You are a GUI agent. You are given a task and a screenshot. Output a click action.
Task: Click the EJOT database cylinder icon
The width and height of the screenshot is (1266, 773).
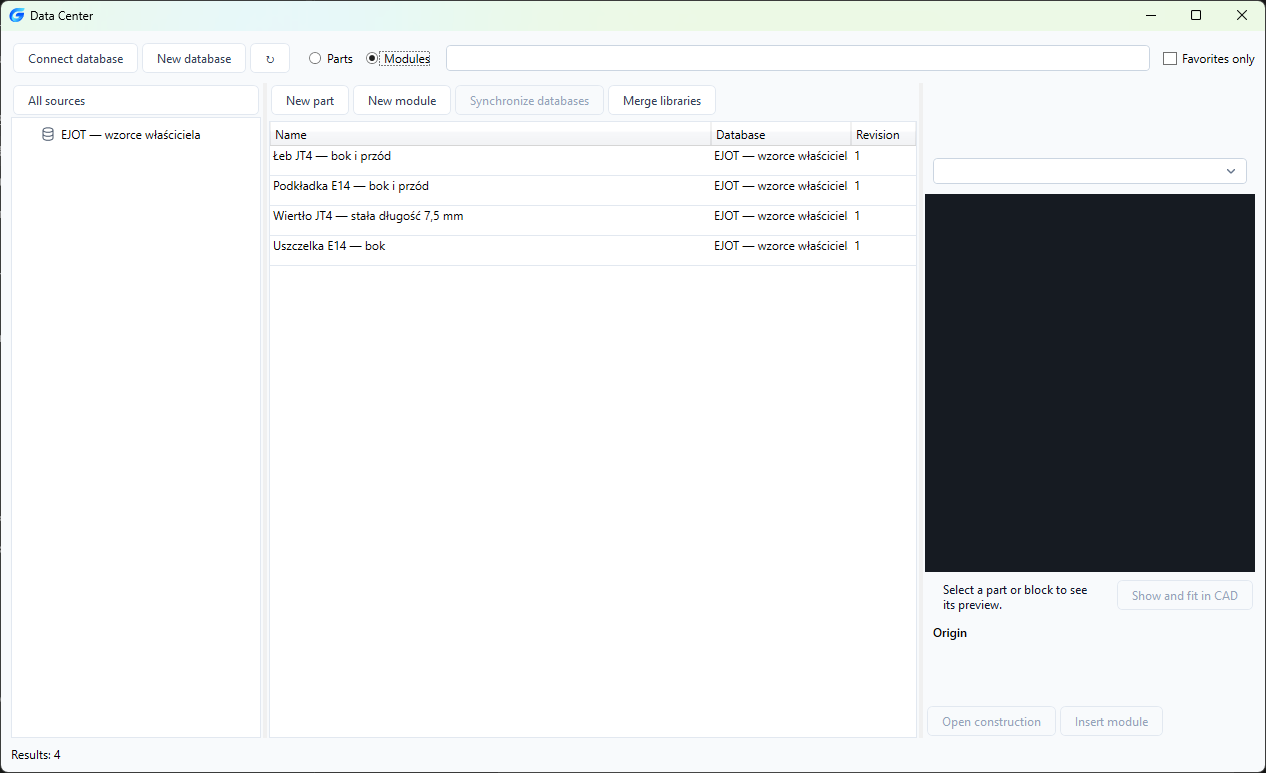click(48, 135)
